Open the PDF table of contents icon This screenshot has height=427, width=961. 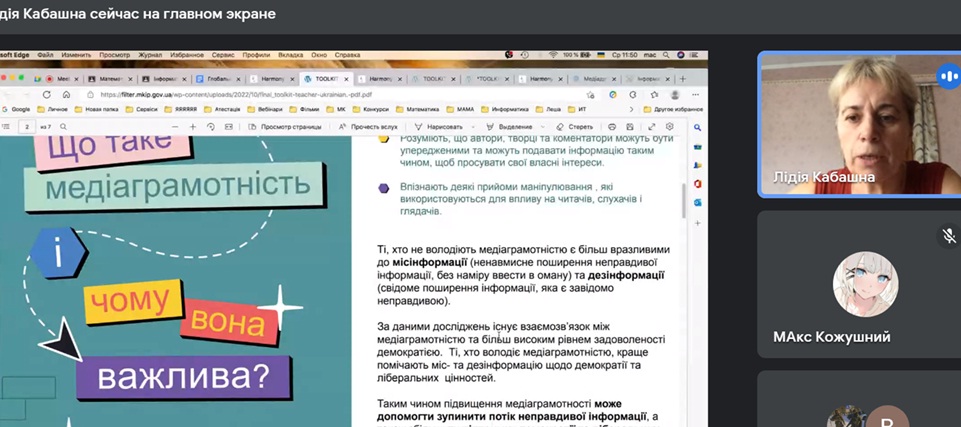[6, 127]
